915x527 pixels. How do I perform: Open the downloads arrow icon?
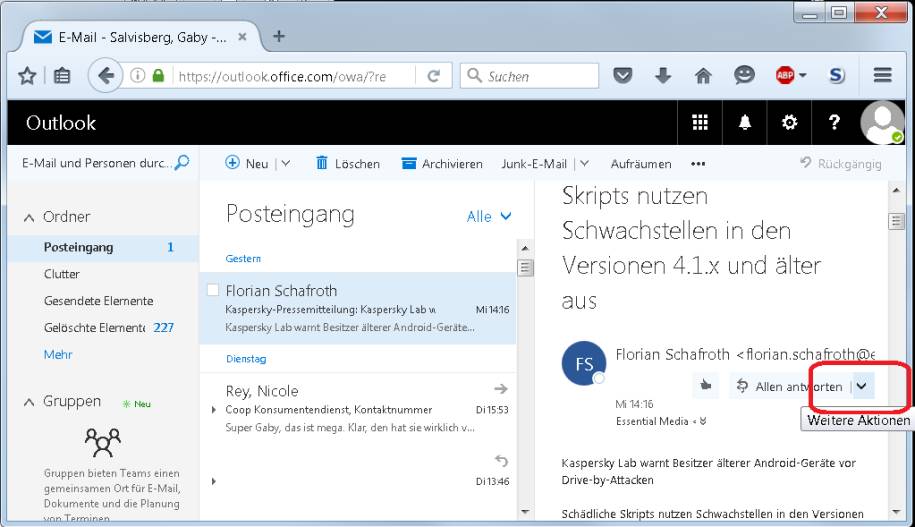click(x=663, y=75)
